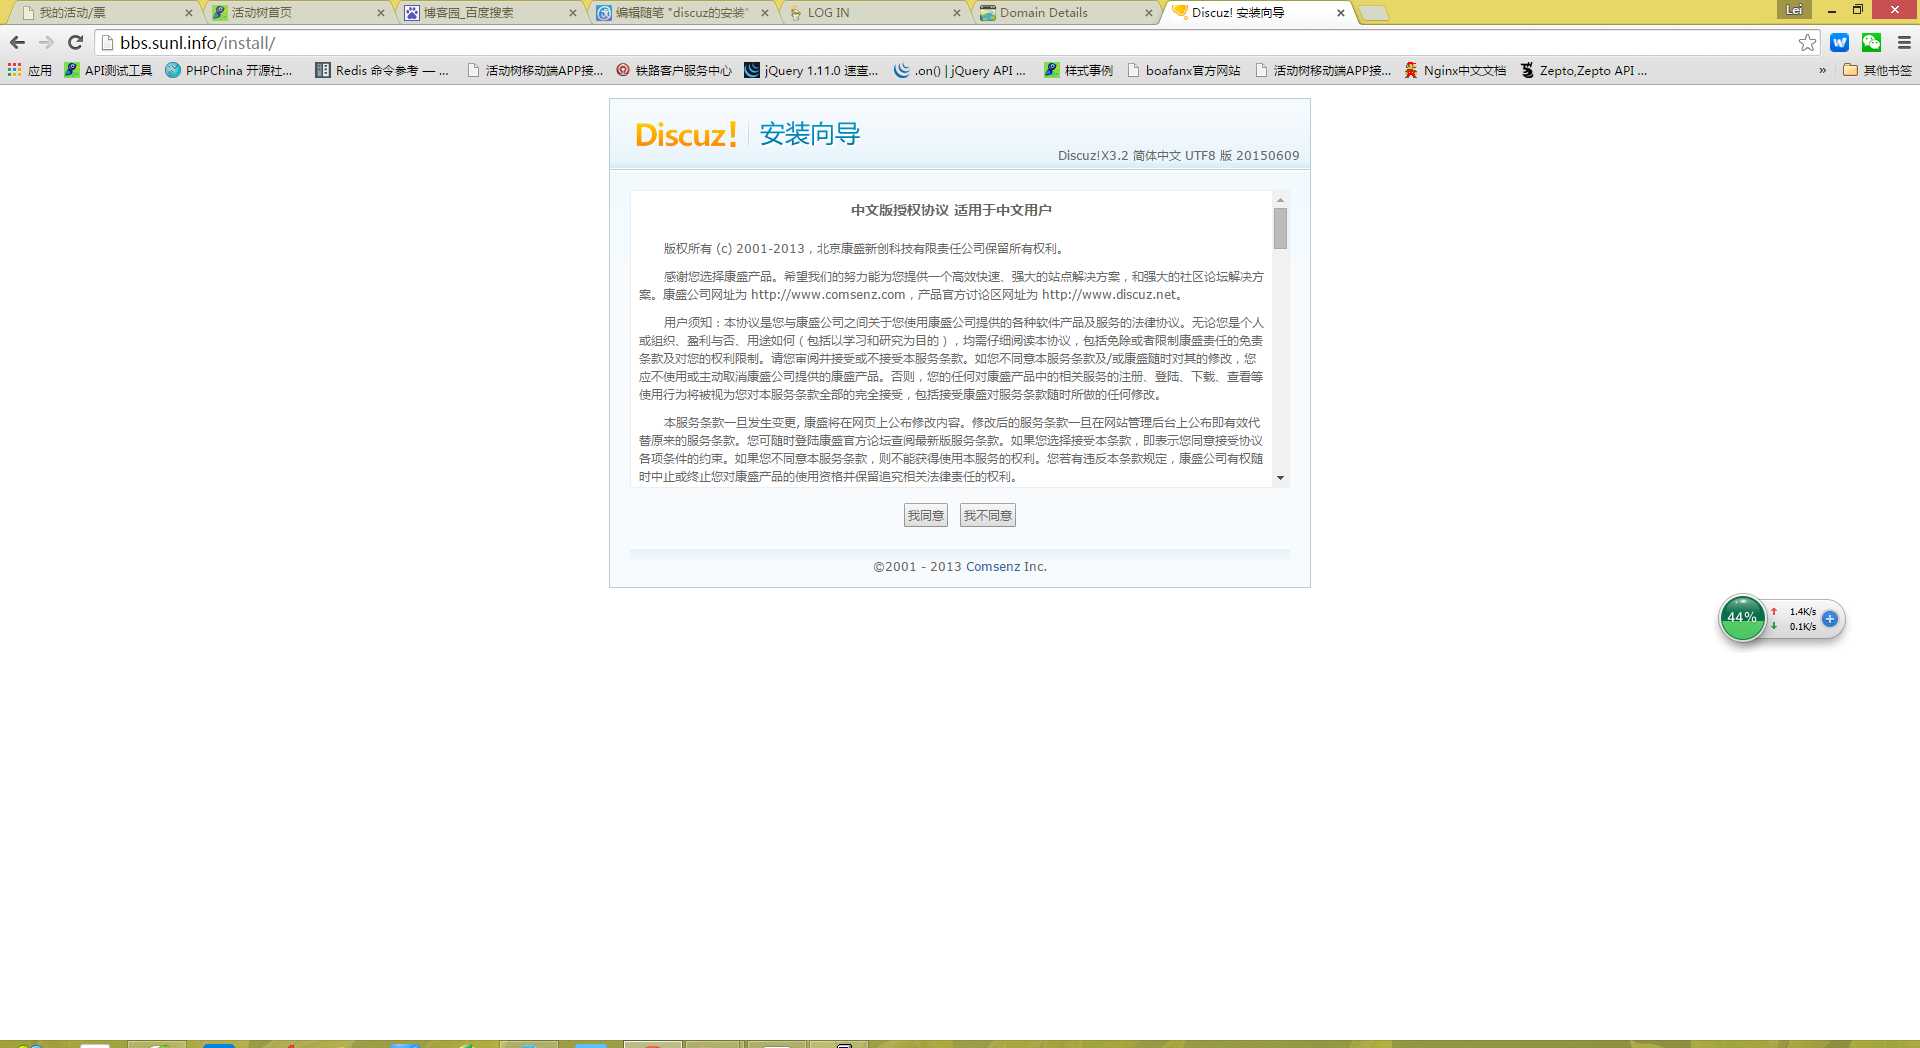
Task: Open the Redis 命令参考 bookmark
Action: click(x=382, y=70)
